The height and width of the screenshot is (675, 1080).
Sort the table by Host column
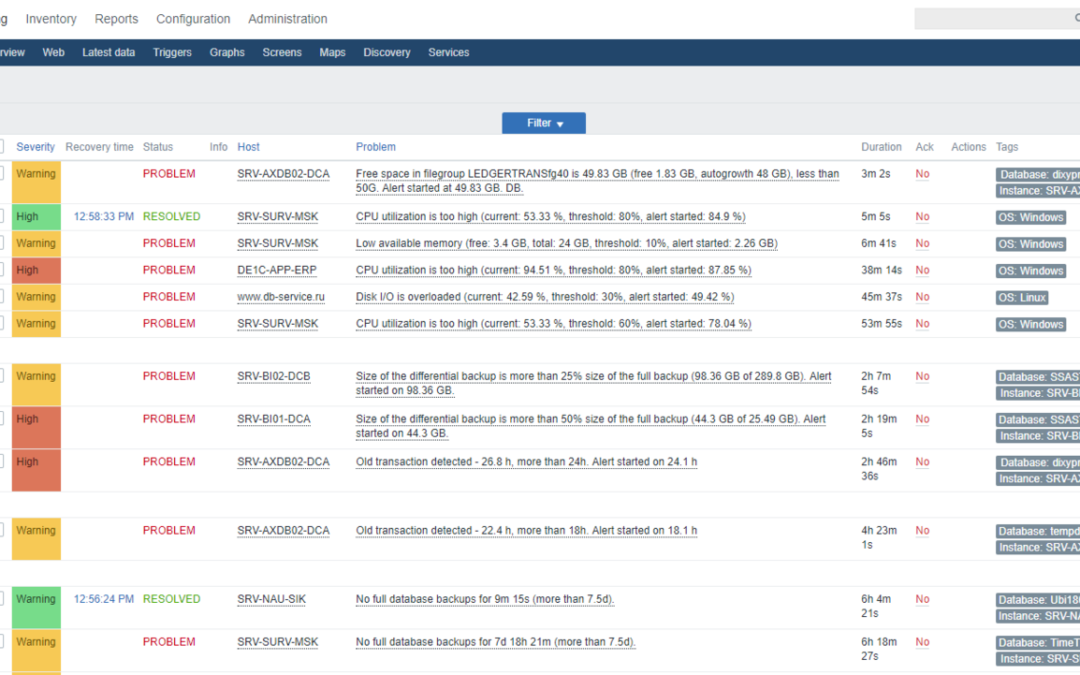[248, 147]
